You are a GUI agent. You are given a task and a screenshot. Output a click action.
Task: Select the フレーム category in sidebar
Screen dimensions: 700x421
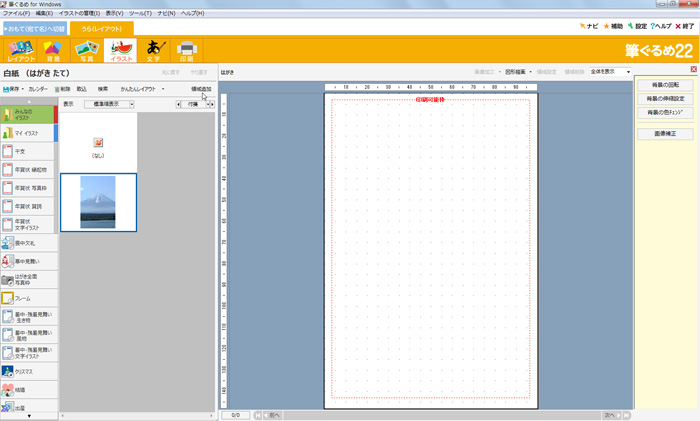click(28, 298)
